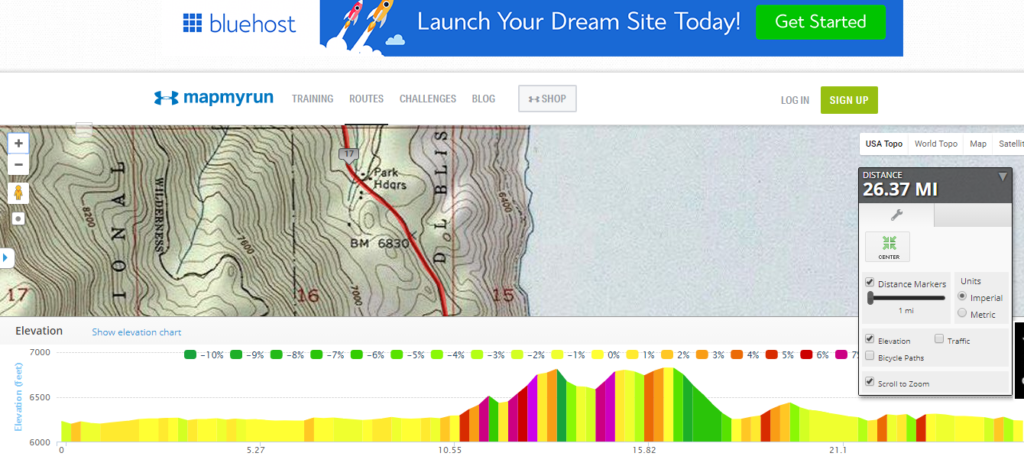Select the Imperial units radio button

coord(962,296)
